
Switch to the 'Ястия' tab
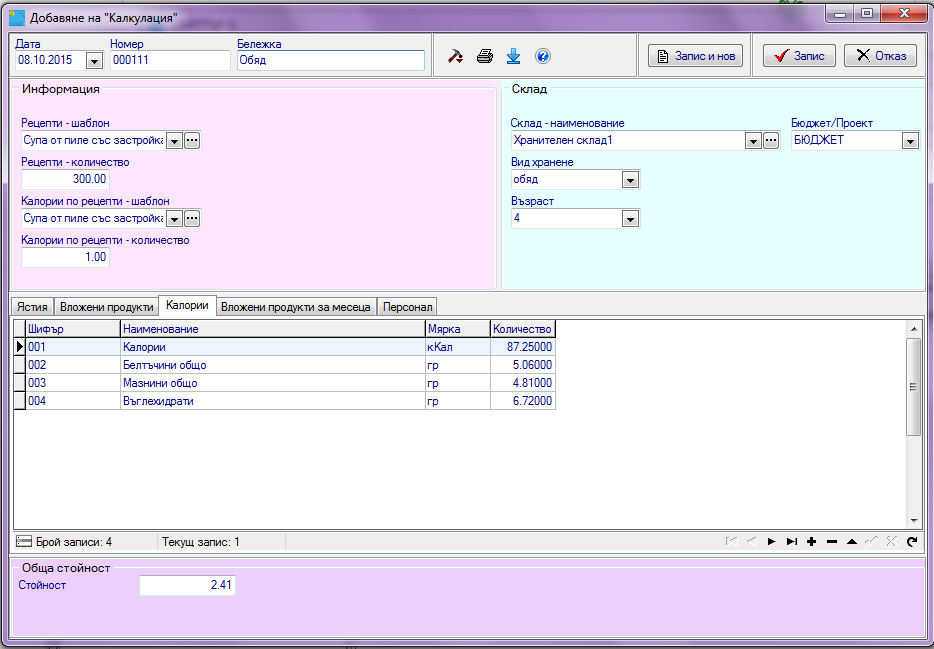pos(32,307)
